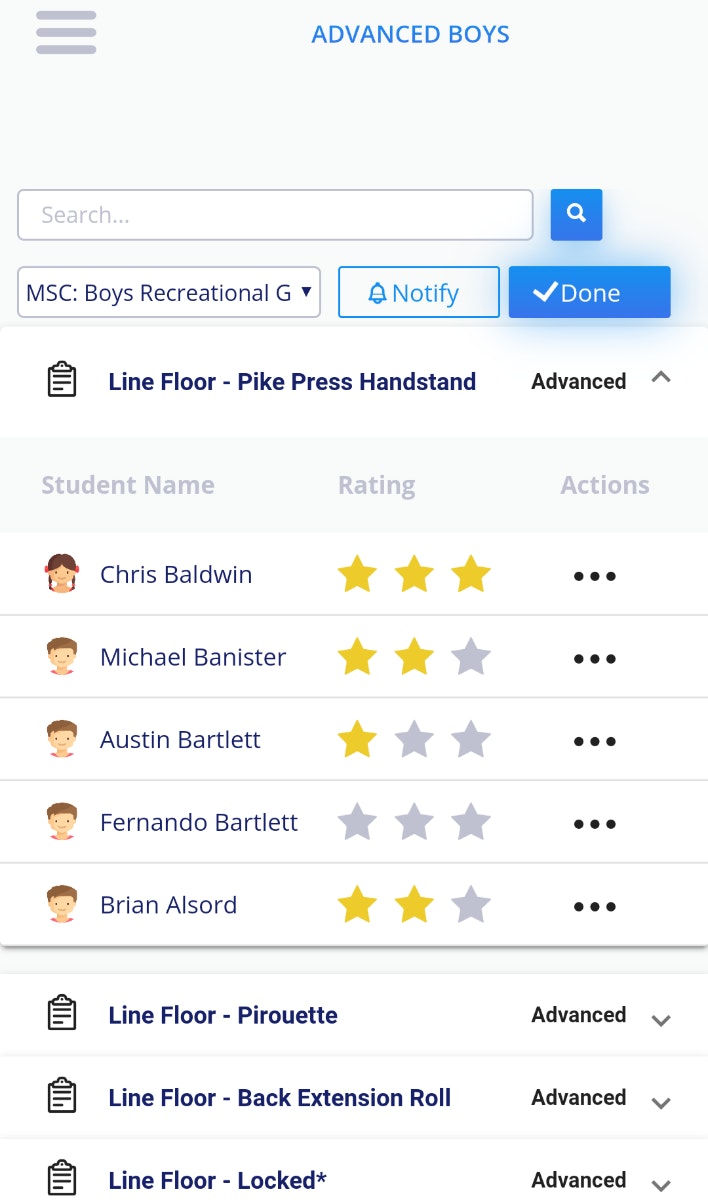Screen dimensions: 708x1200
Task: Click the blue search magnifier icon
Action: (576, 214)
